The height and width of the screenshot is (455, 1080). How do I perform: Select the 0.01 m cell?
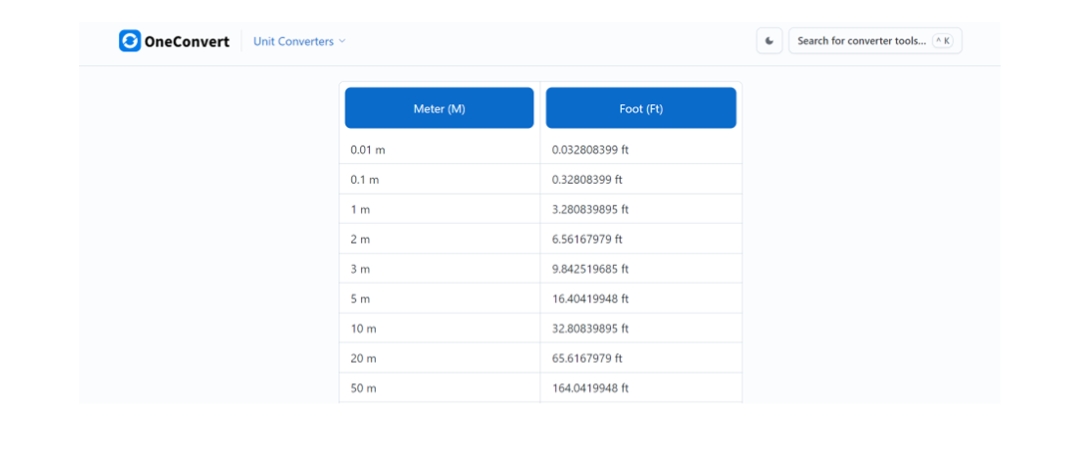[x=439, y=149]
